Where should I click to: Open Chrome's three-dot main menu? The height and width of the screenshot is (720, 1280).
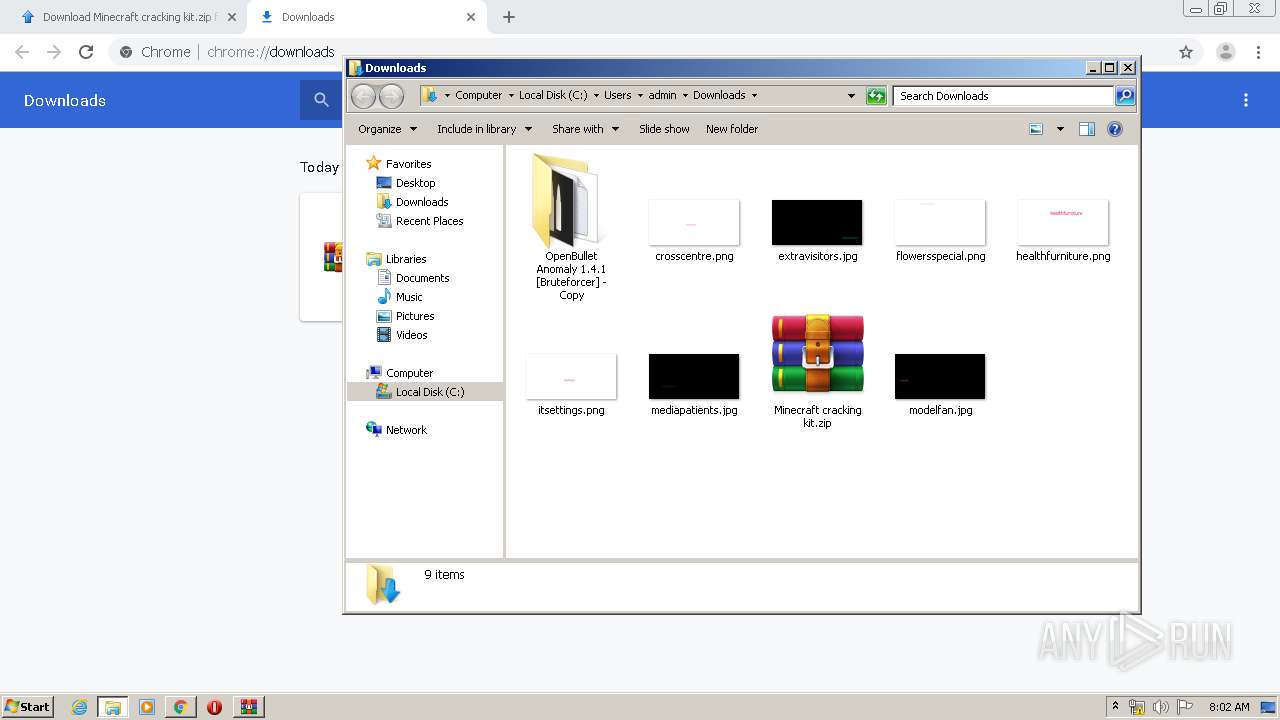point(1259,52)
